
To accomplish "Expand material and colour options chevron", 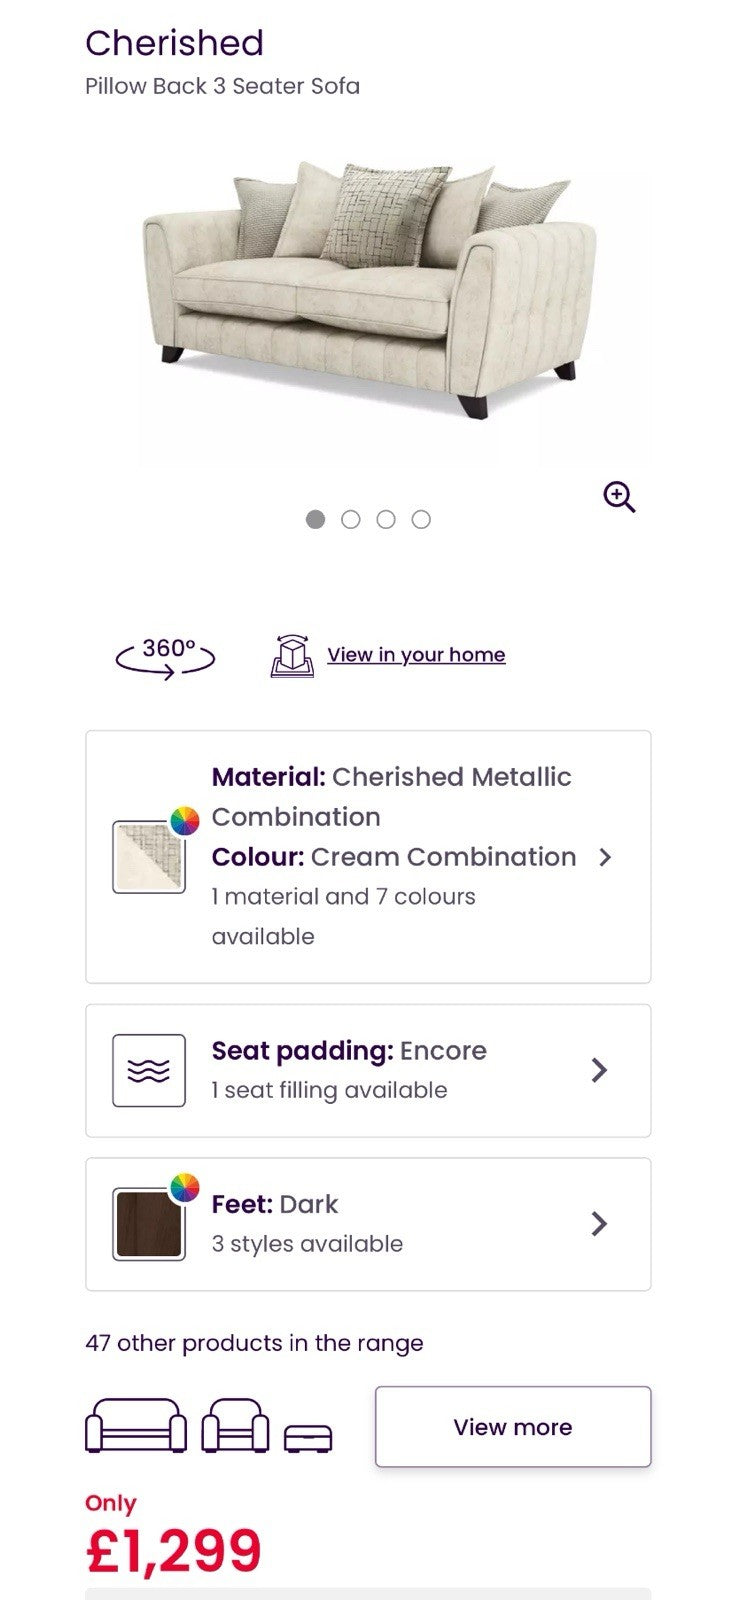I will [x=604, y=857].
